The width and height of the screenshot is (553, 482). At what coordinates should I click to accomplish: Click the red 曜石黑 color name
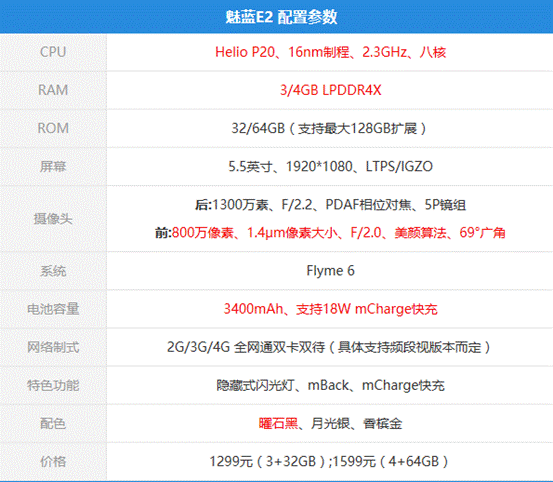pos(278,423)
